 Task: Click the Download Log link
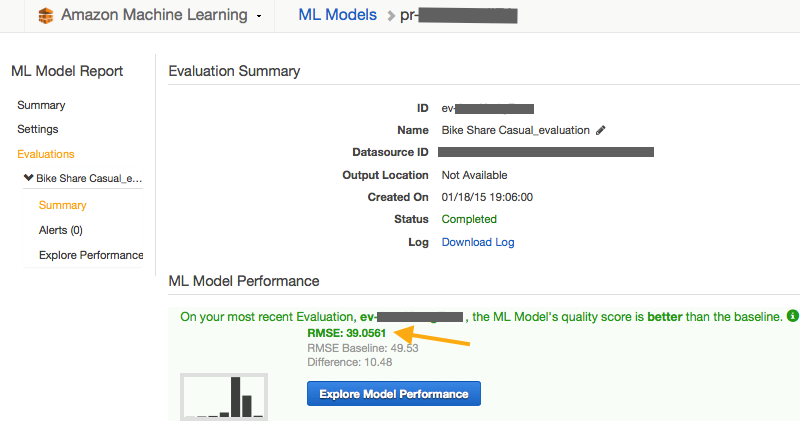478,242
